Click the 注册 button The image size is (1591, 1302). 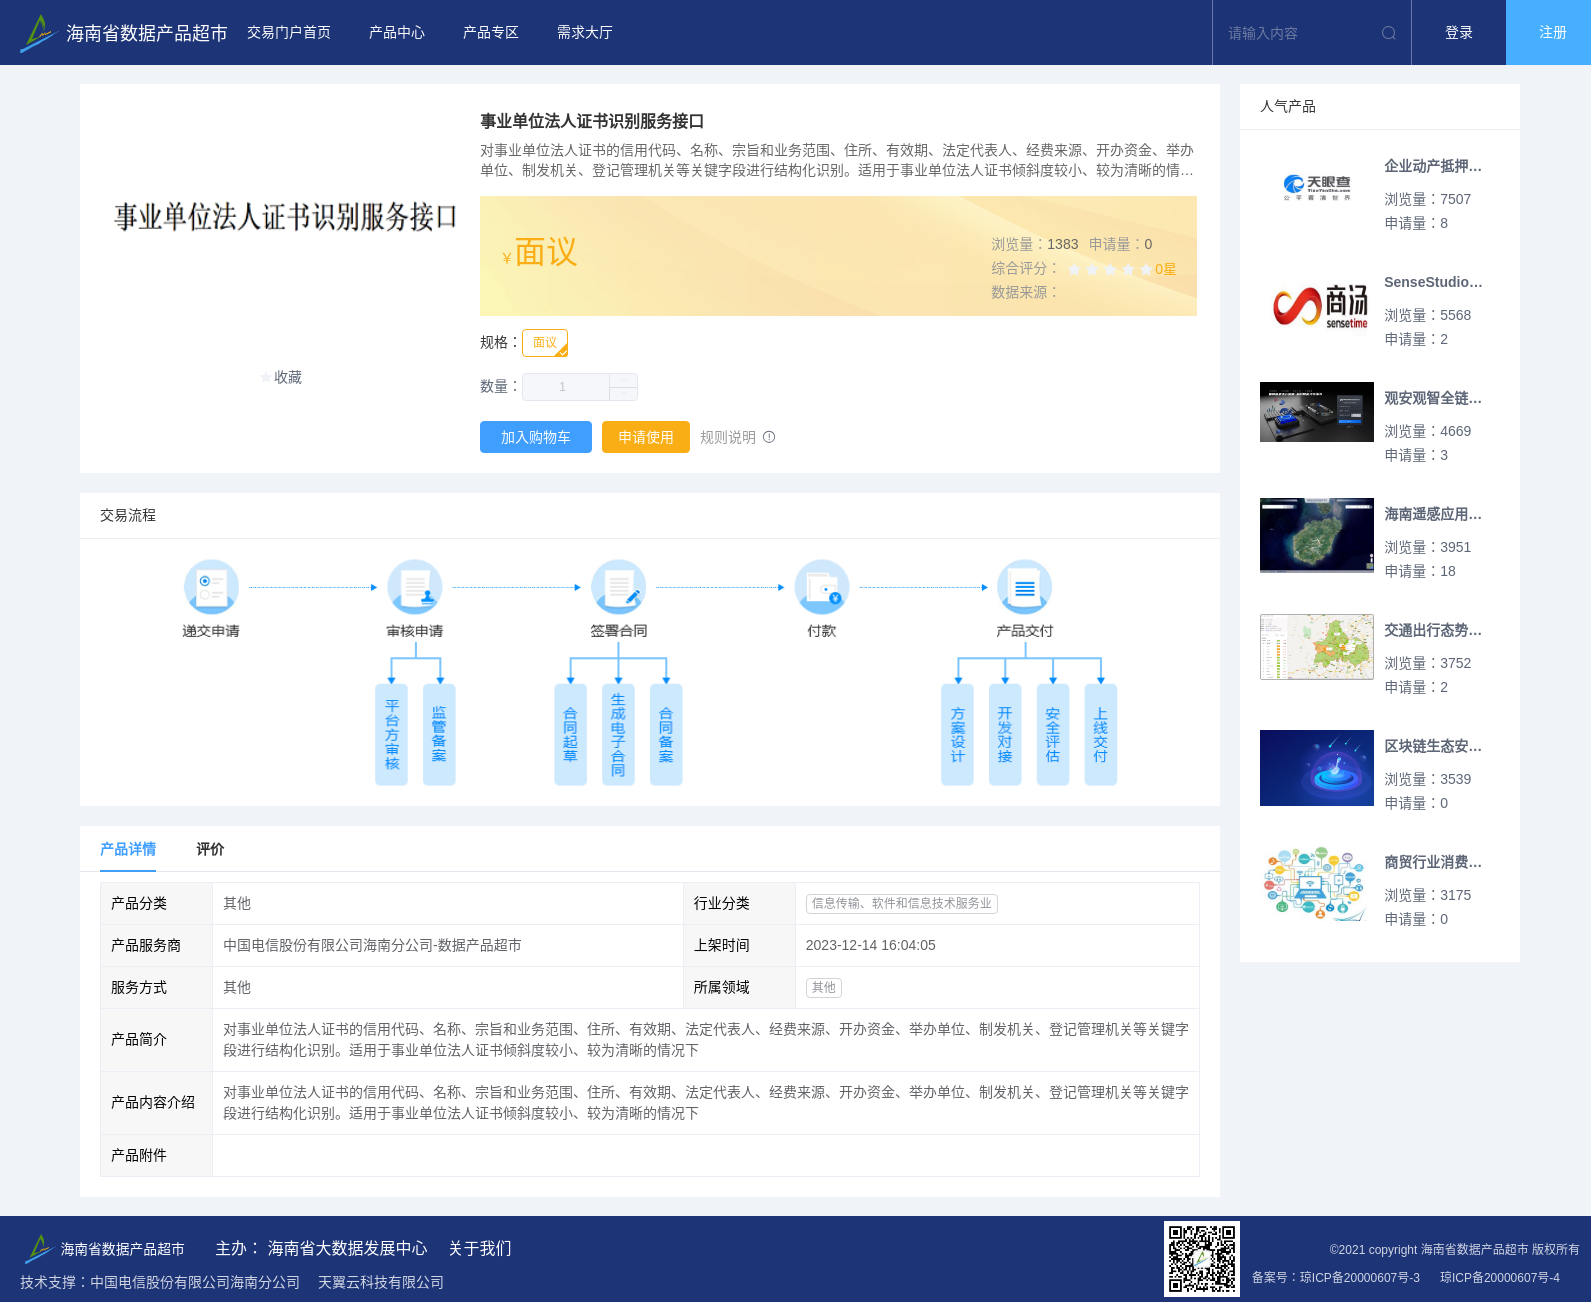pyautogui.click(x=1549, y=33)
